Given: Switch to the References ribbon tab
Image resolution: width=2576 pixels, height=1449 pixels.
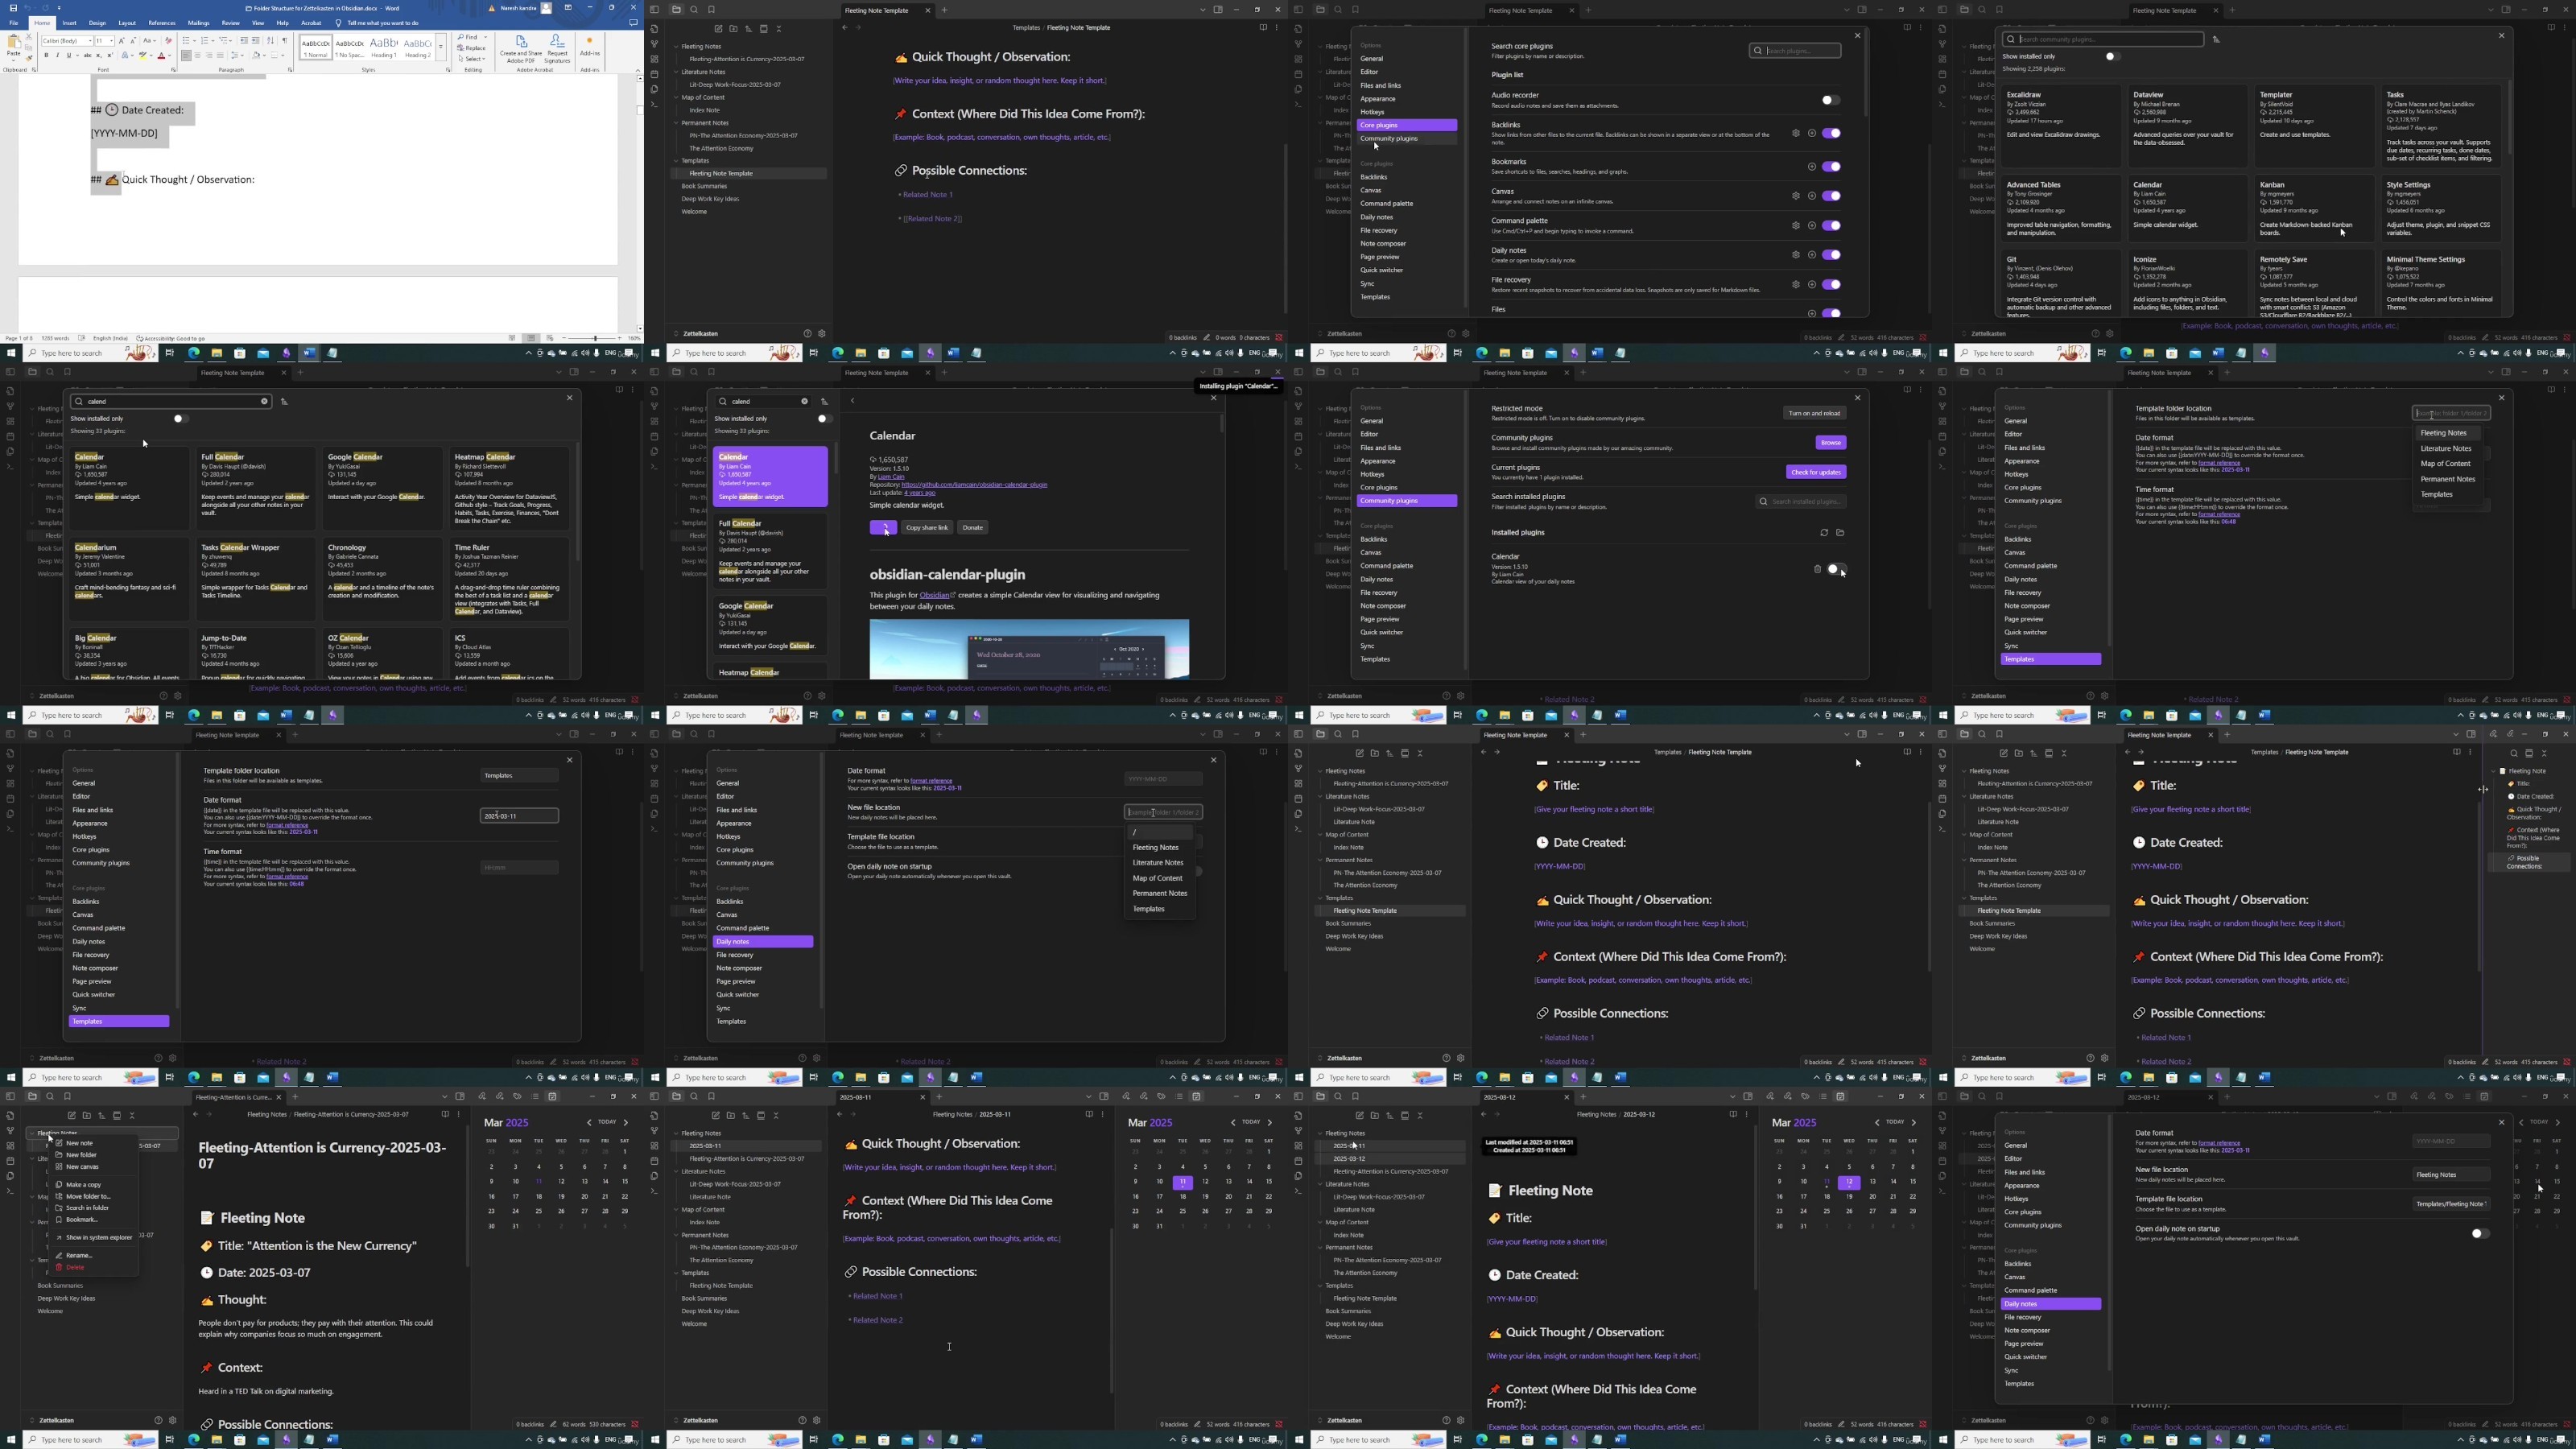Looking at the screenshot, I should 162,23.
